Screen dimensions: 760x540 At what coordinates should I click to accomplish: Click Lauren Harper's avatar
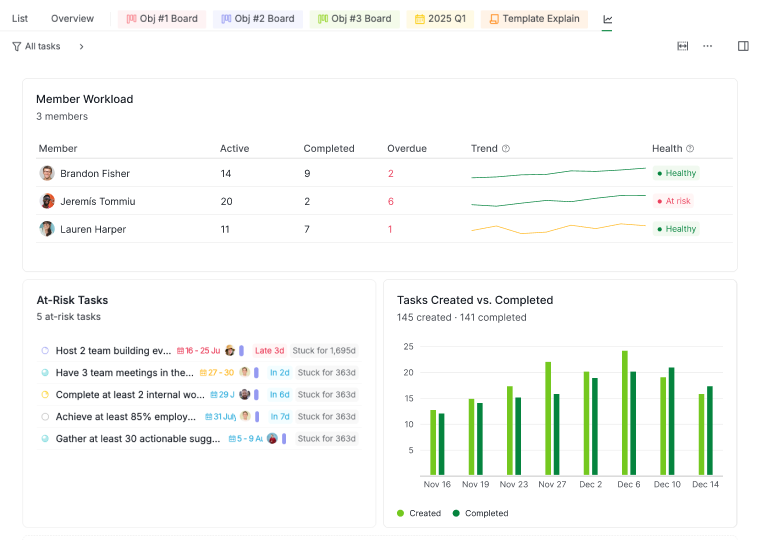click(47, 229)
